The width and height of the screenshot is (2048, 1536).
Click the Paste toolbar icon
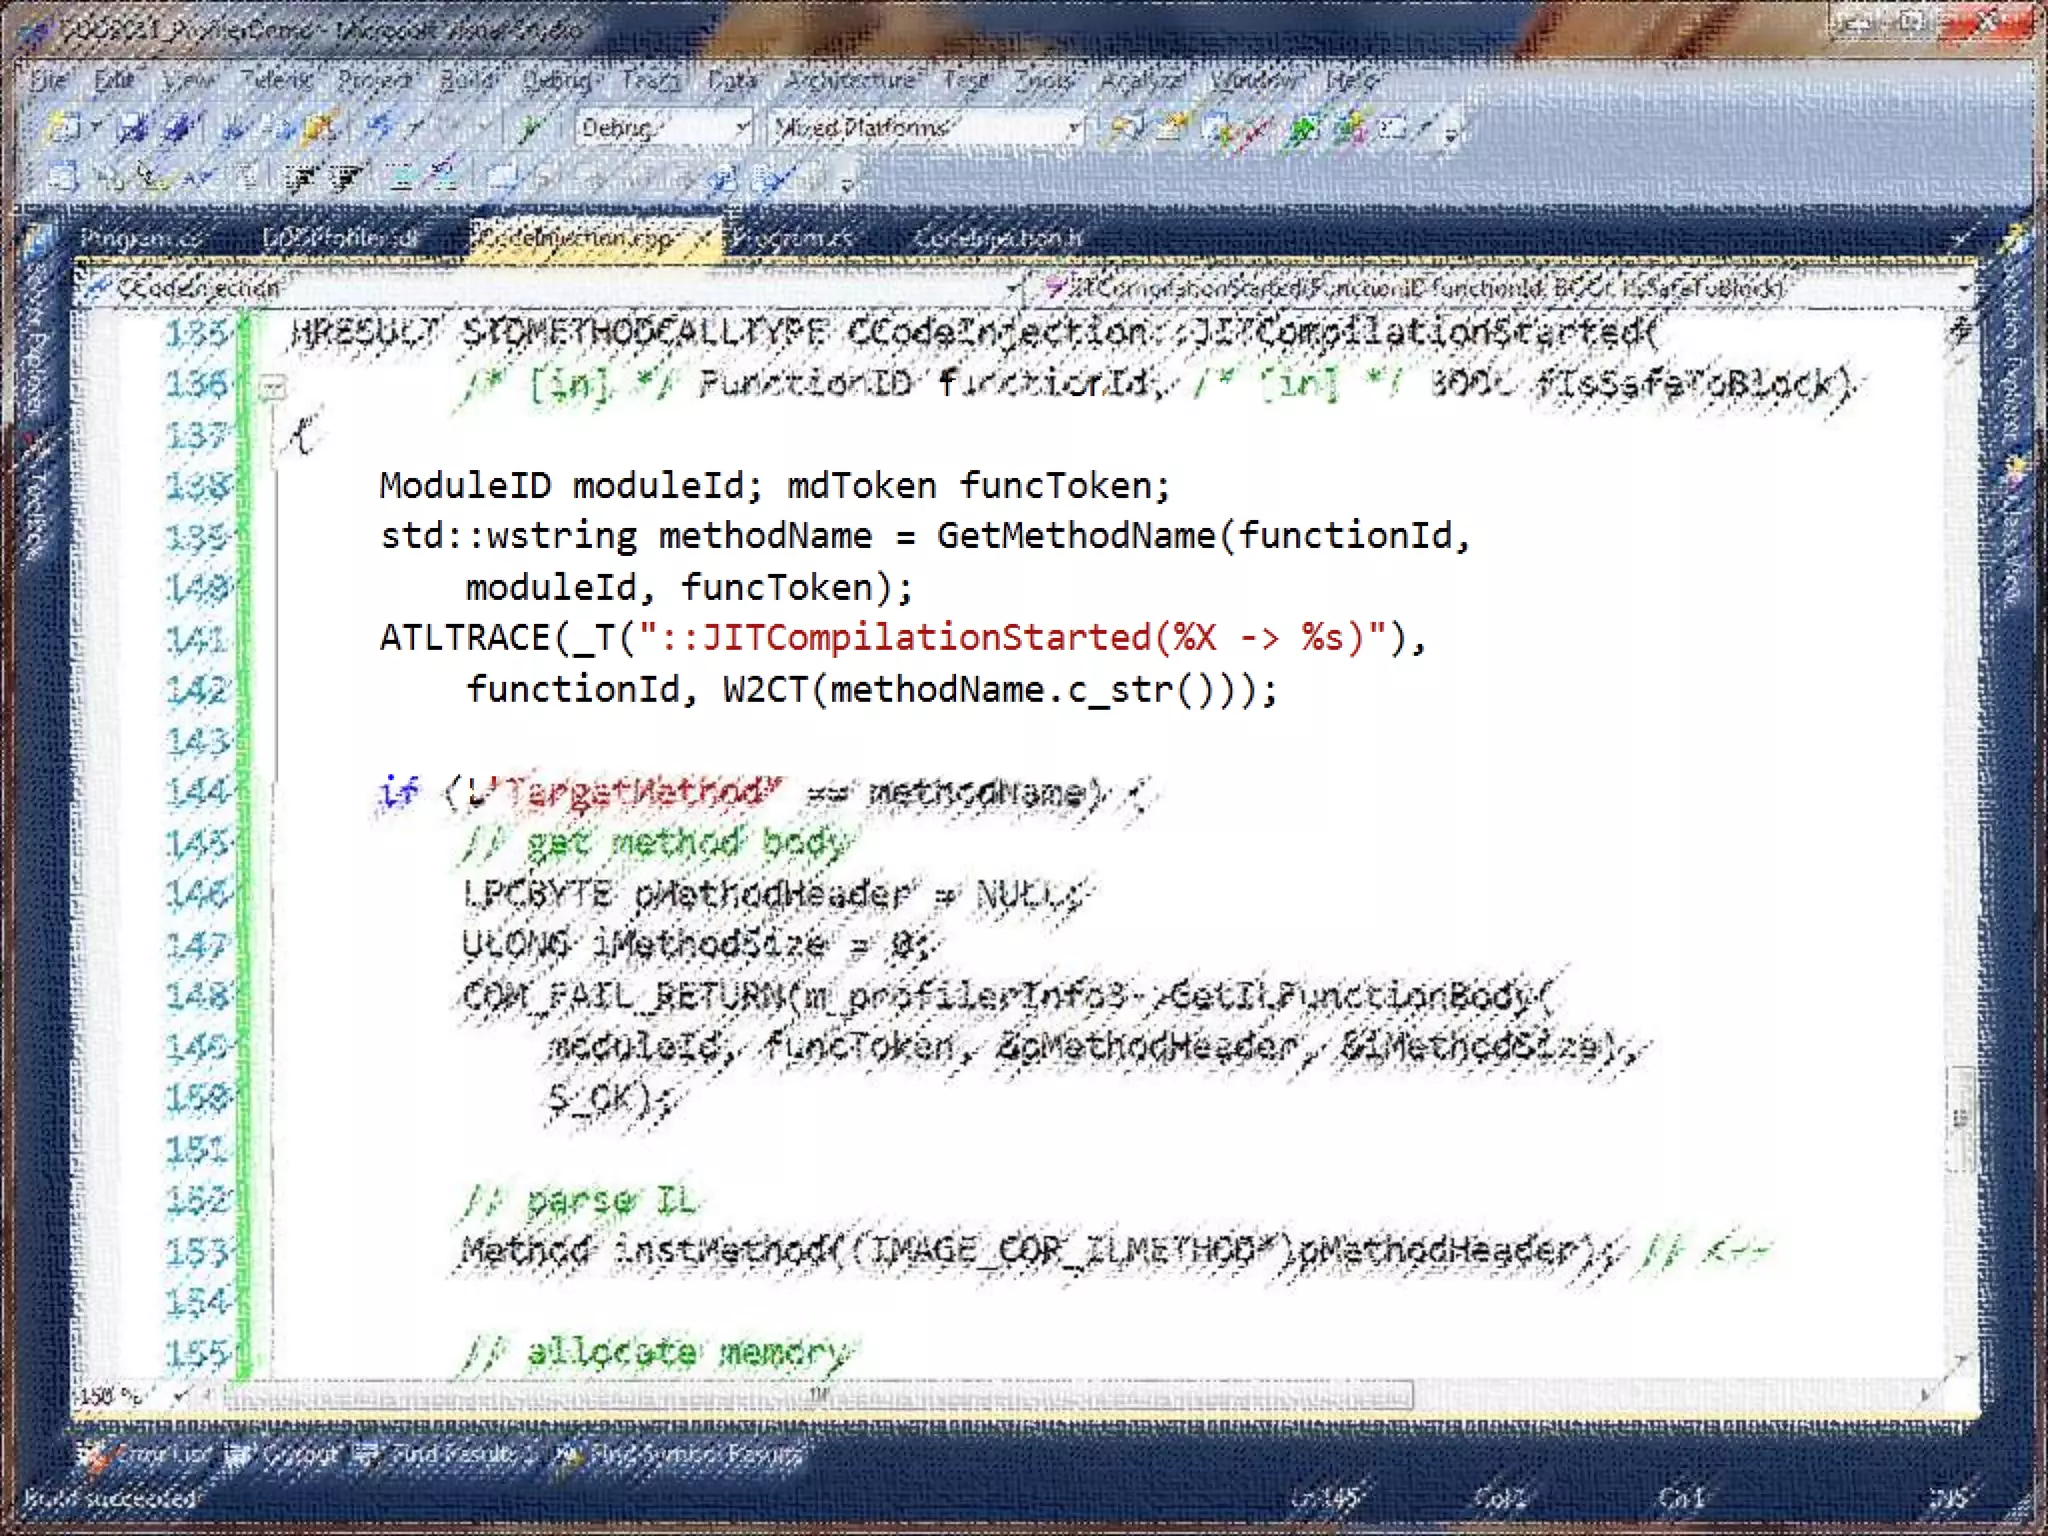[319, 128]
